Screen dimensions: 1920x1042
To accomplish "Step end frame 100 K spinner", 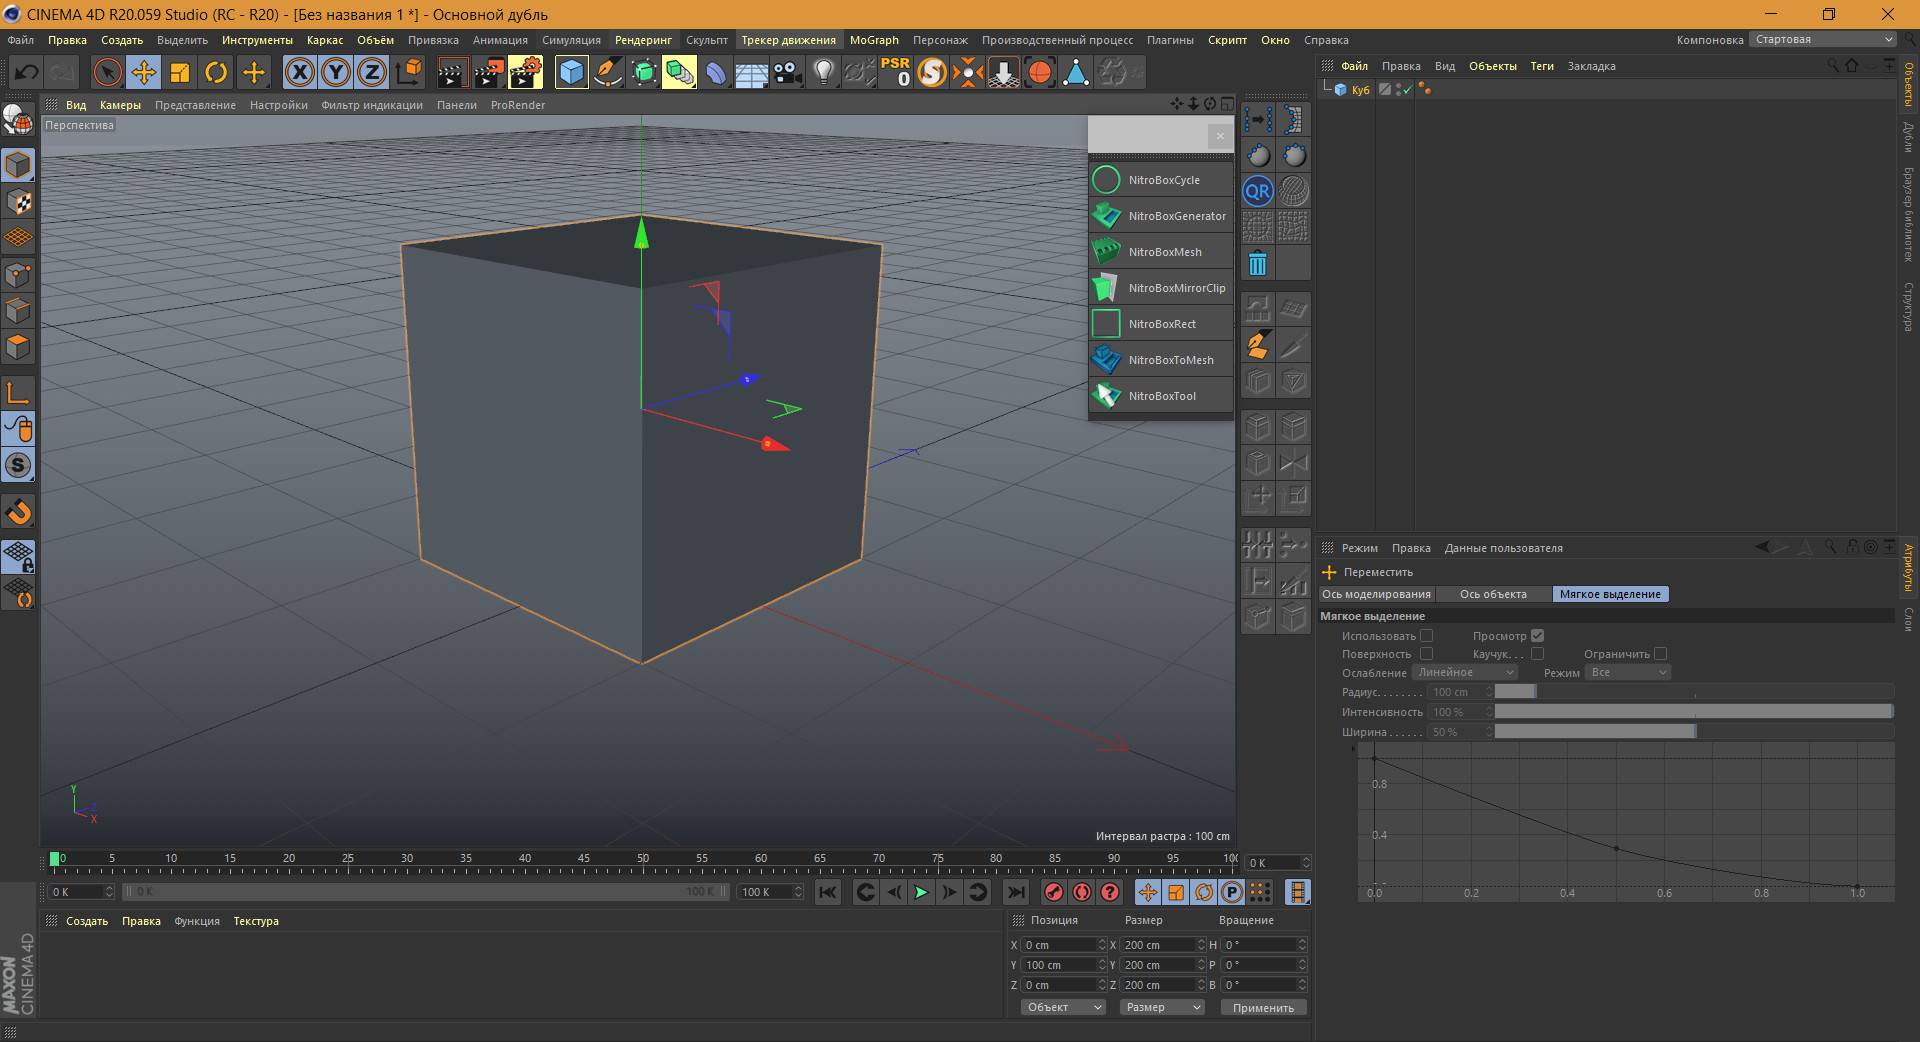I will (798, 892).
